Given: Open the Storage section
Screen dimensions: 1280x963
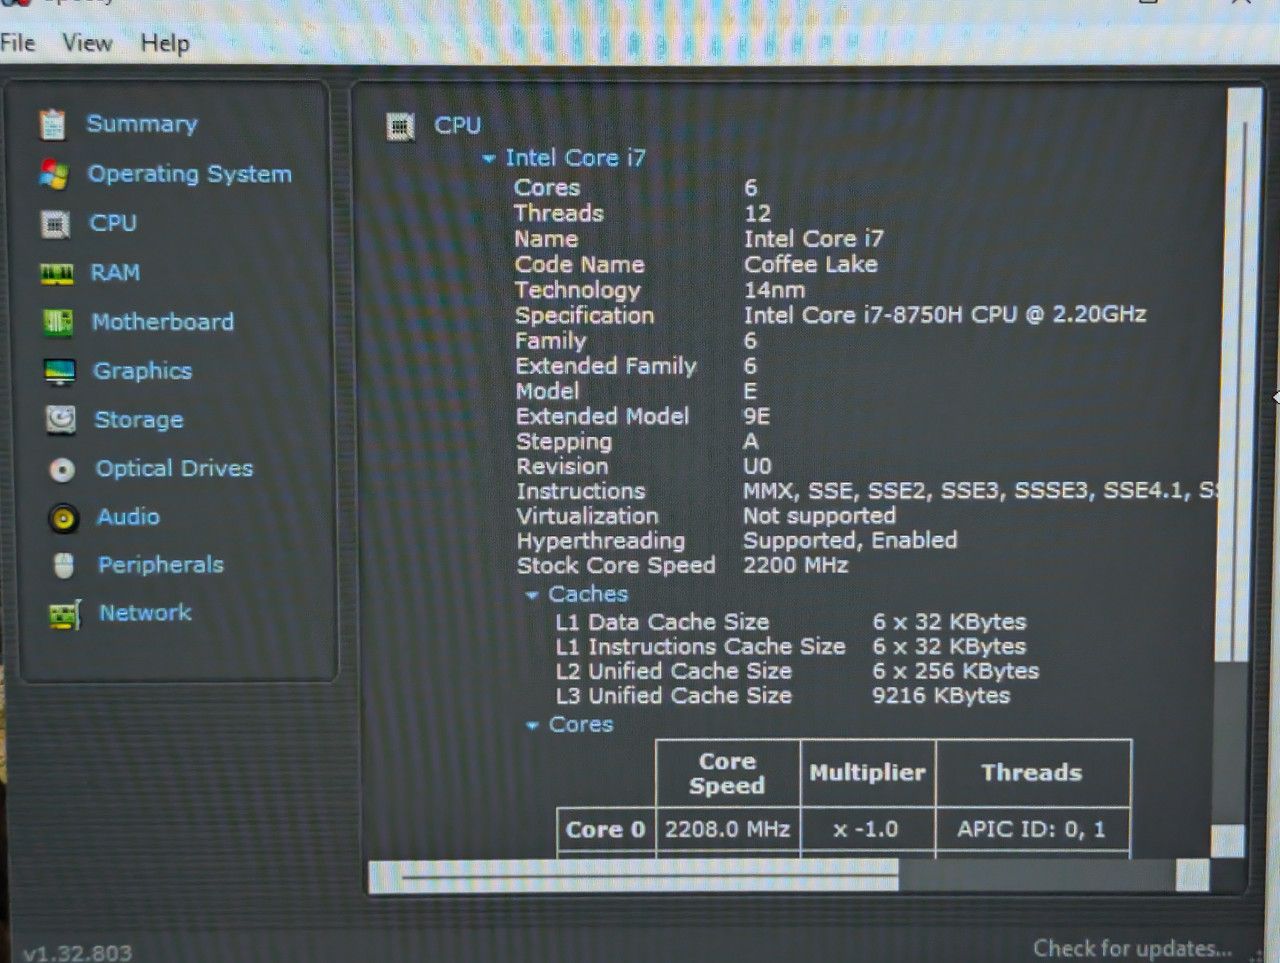Looking at the screenshot, I should (x=139, y=420).
